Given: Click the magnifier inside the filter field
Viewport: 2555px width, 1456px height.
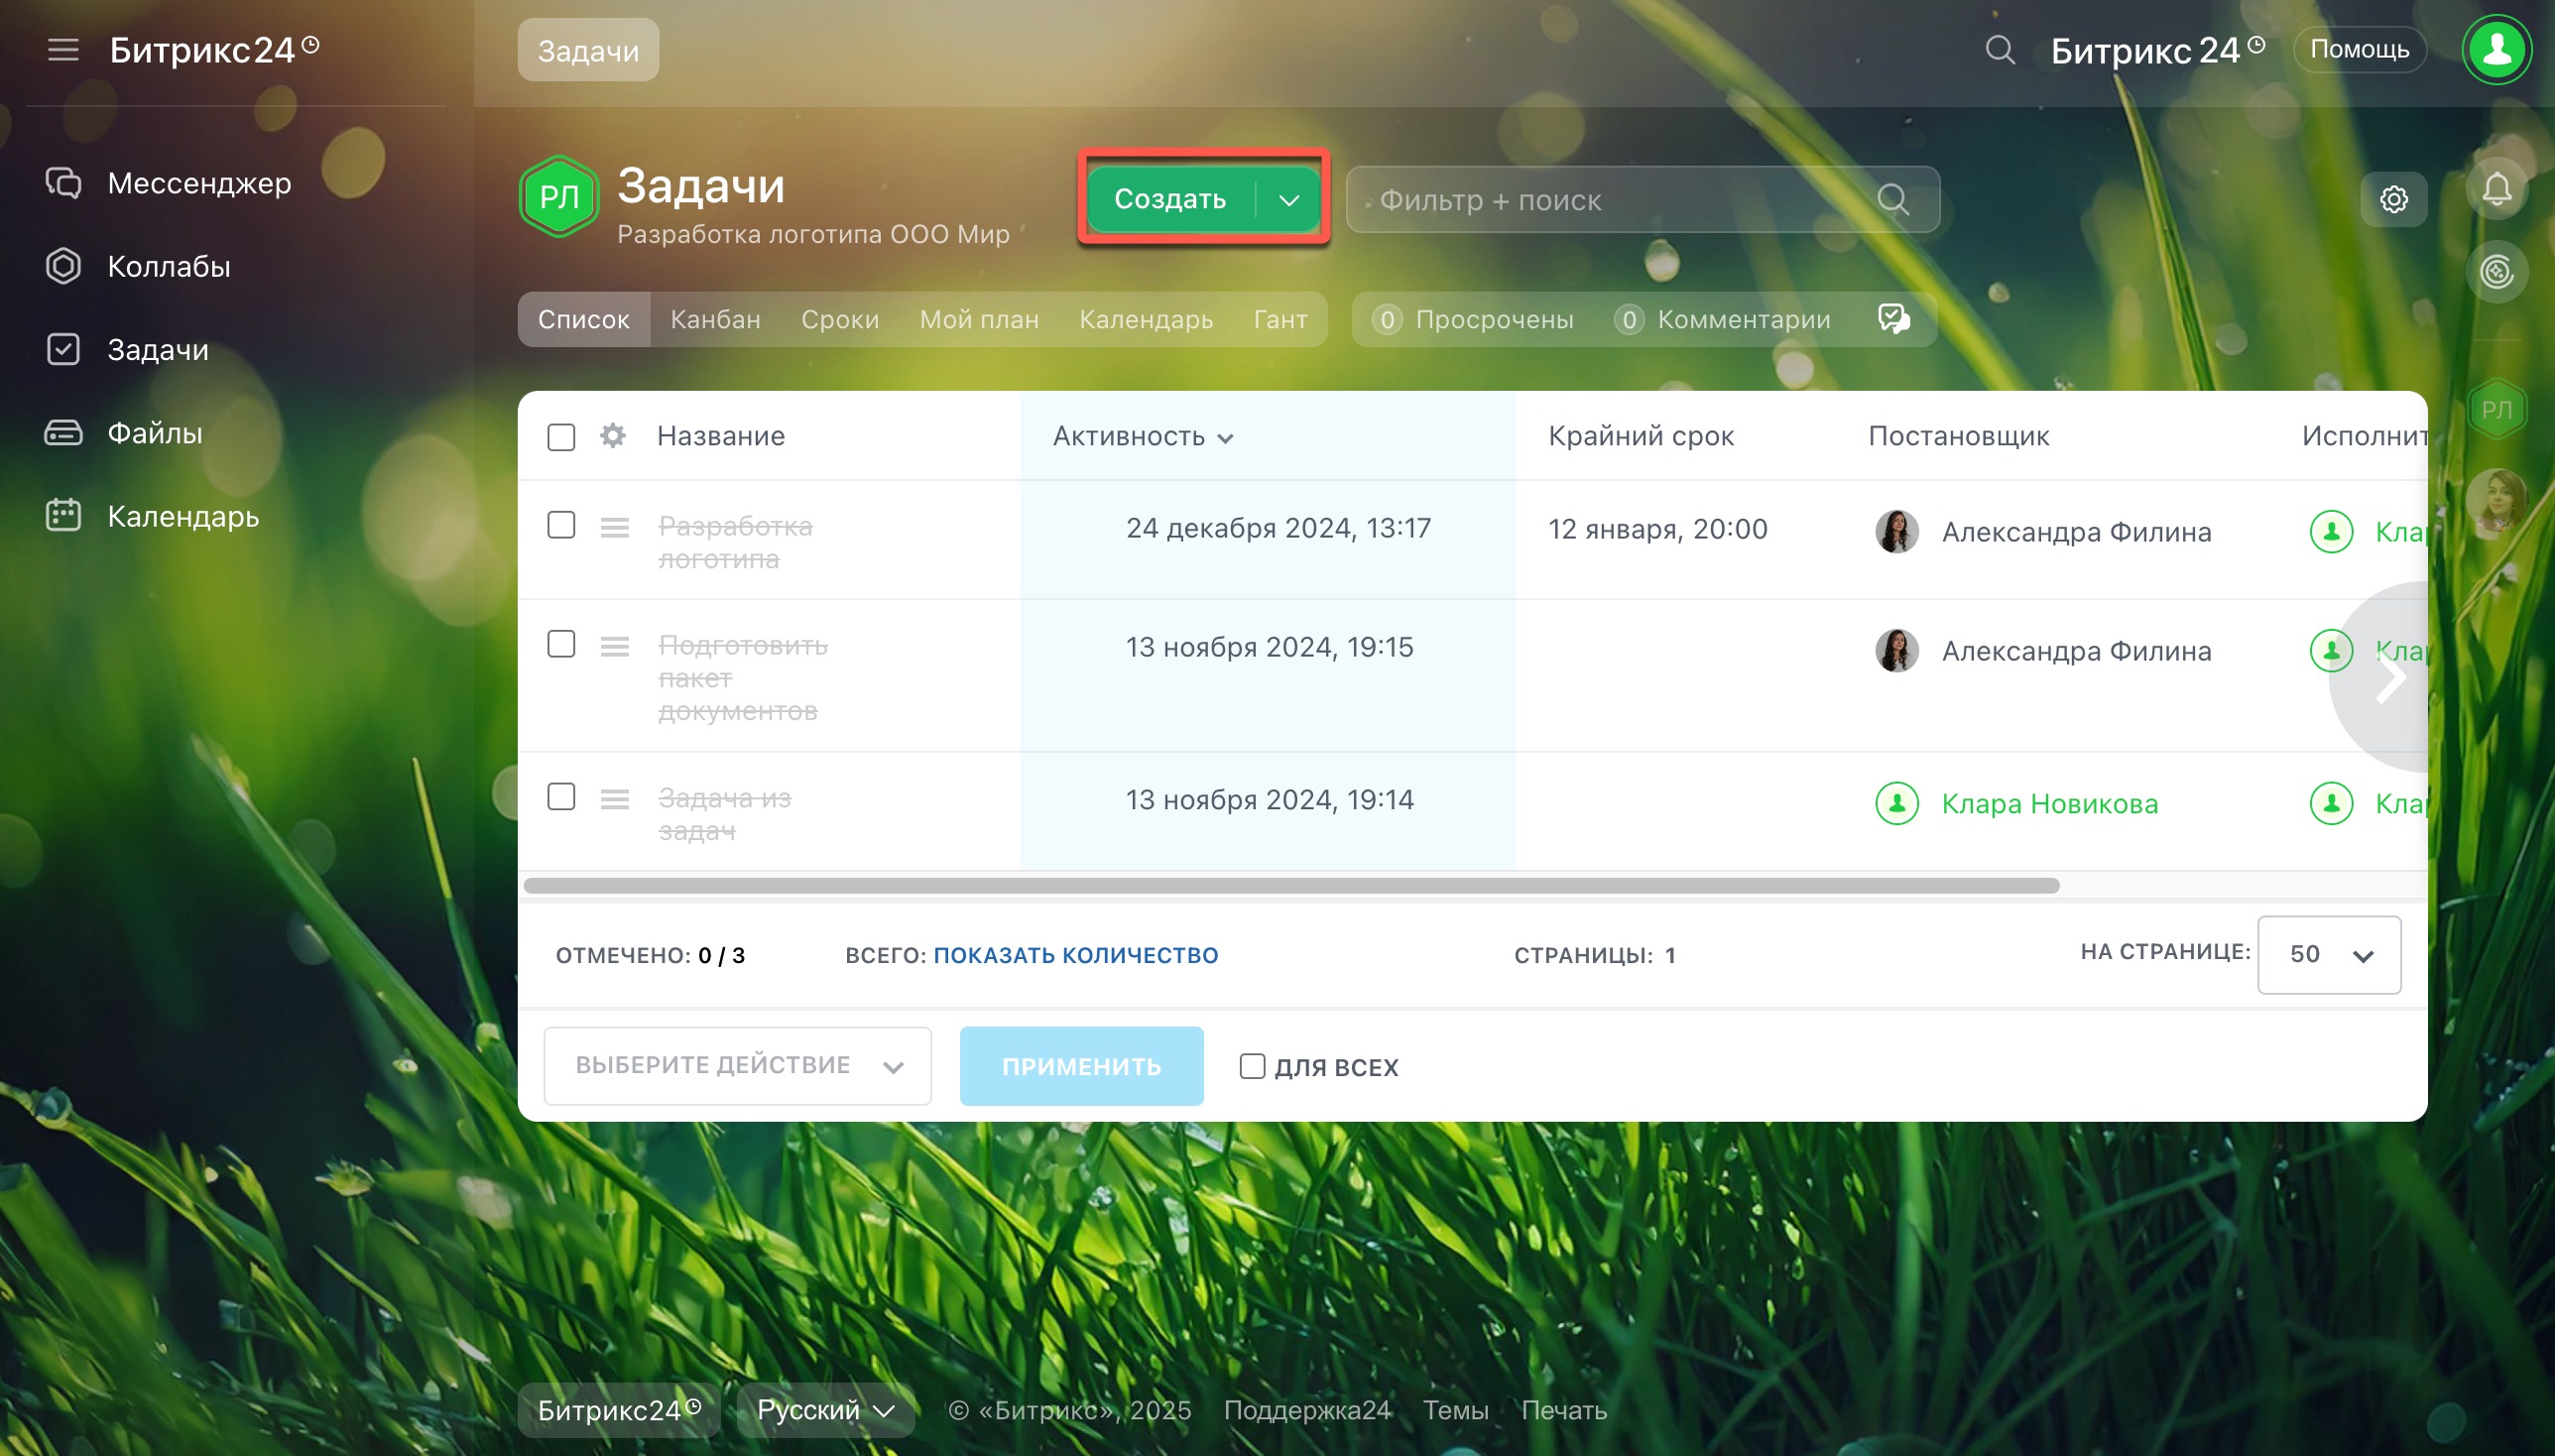Looking at the screenshot, I should (x=1892, y=200).
